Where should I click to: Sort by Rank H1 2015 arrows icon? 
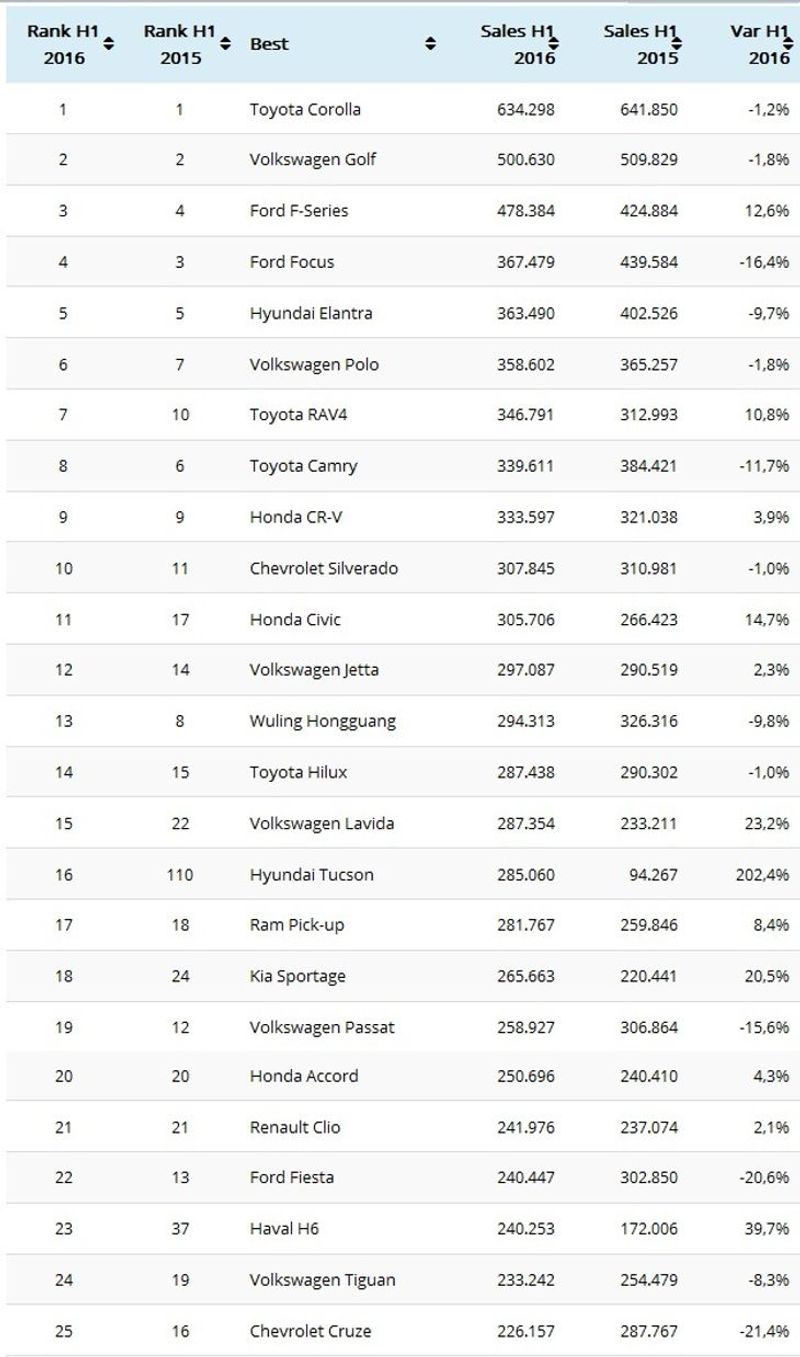[226, 44]
